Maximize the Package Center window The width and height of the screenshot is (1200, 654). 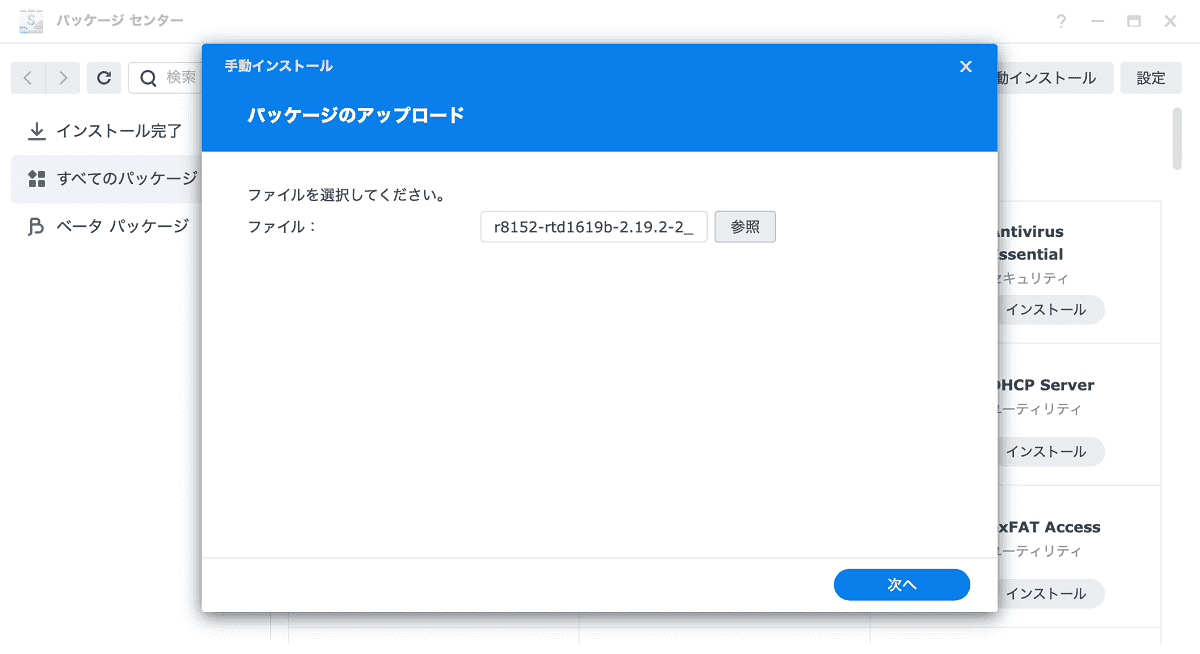[1134, 21]
